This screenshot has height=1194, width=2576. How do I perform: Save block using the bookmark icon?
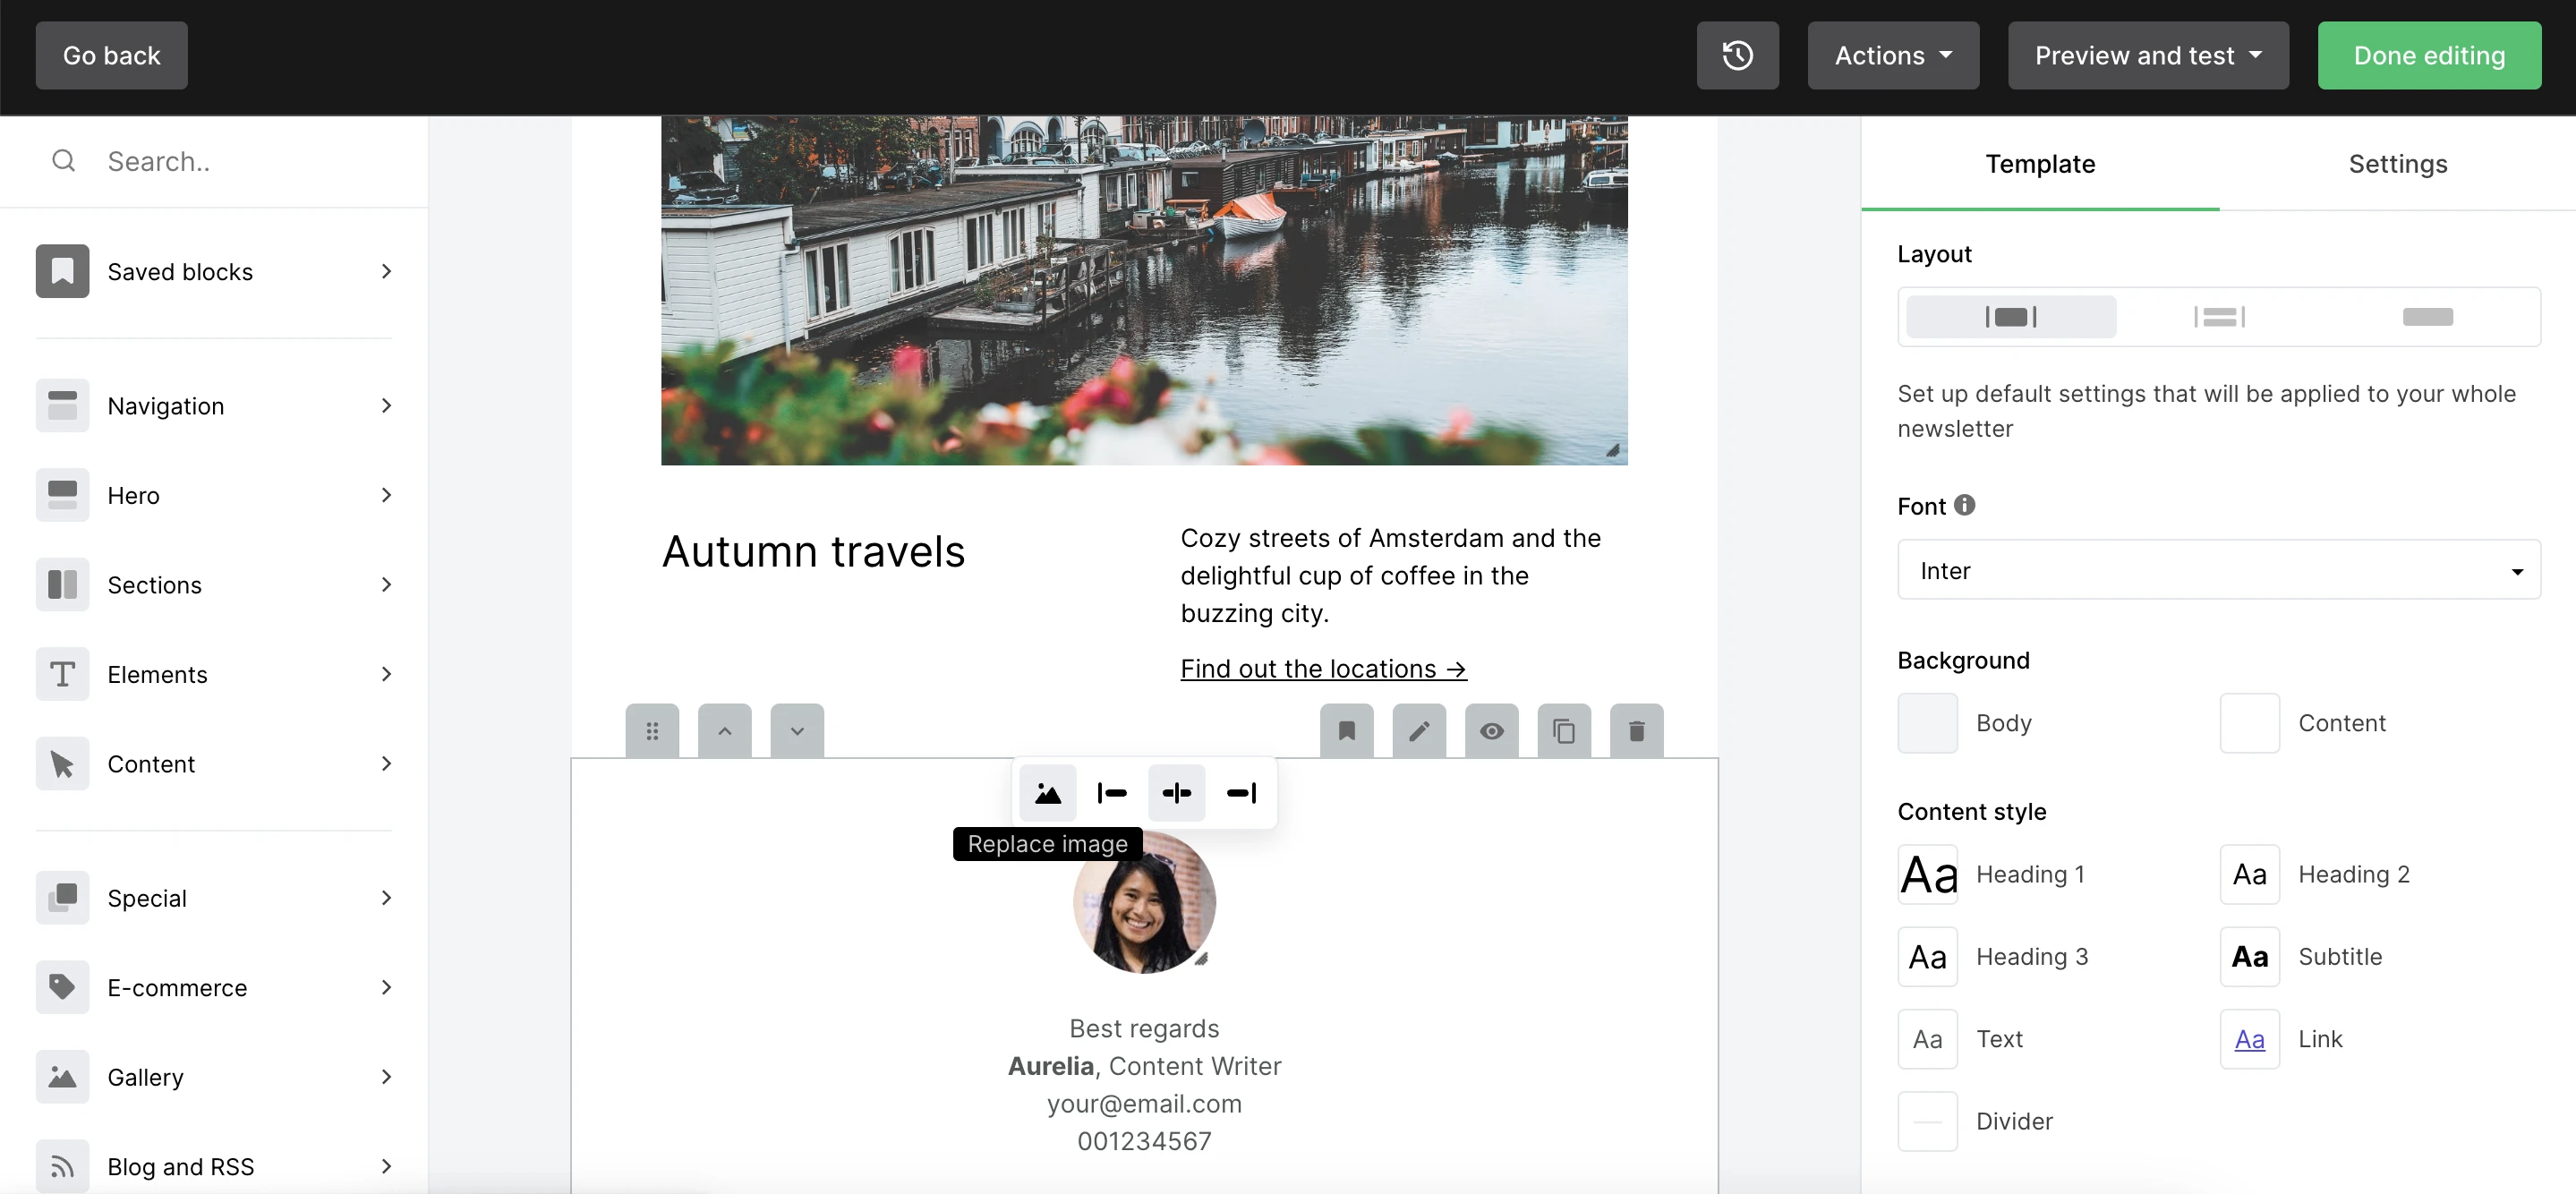tap(1346, 731)
